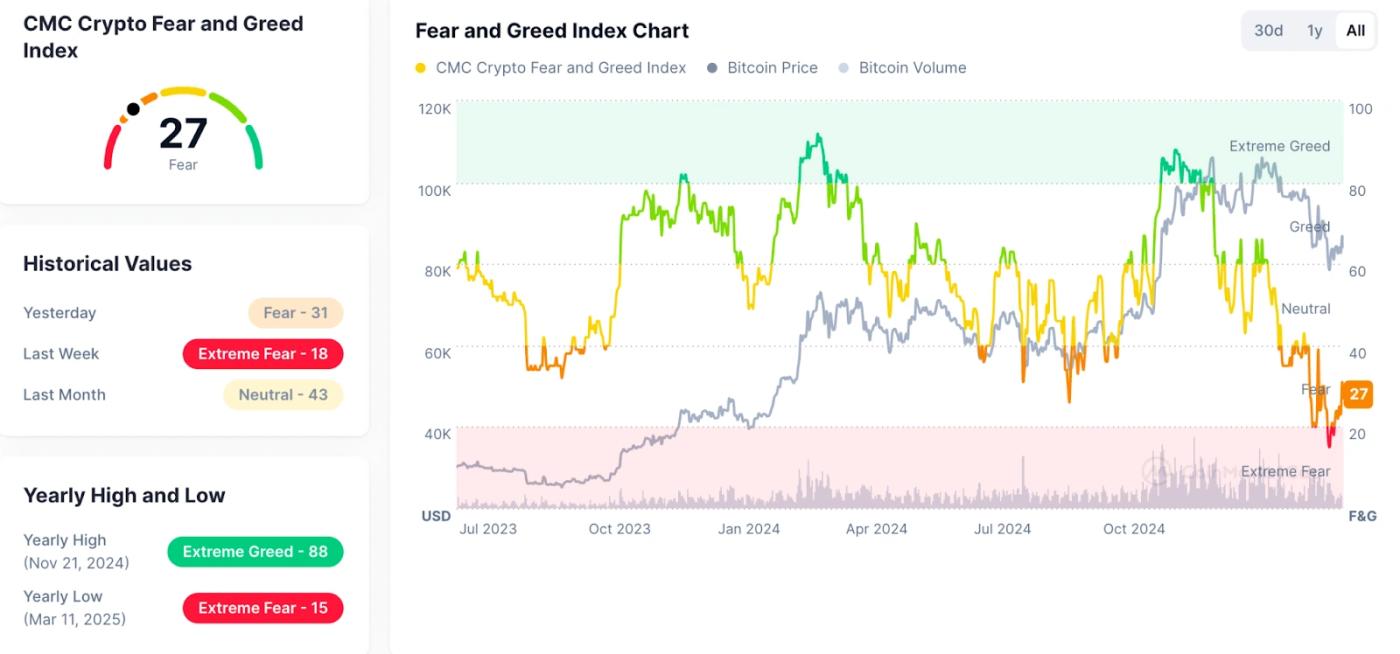Click the black needle marker on the gauge
Image resolution: width=1400 pixels, height=654 pixels.
133,108
